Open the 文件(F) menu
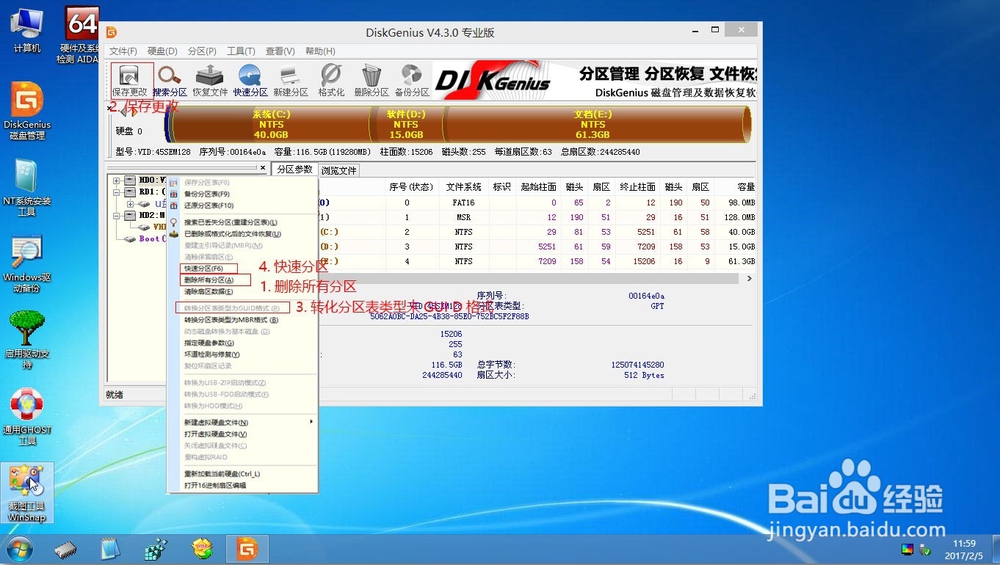Viewport: 1000px width, 565px height. 123,51
